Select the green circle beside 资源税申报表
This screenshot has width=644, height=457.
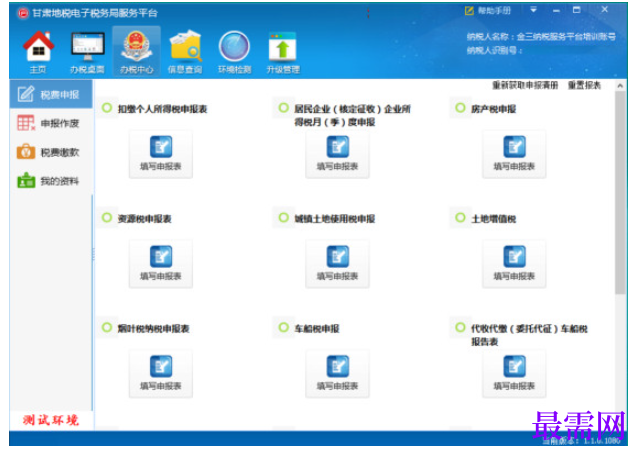(x=107, y=218)
